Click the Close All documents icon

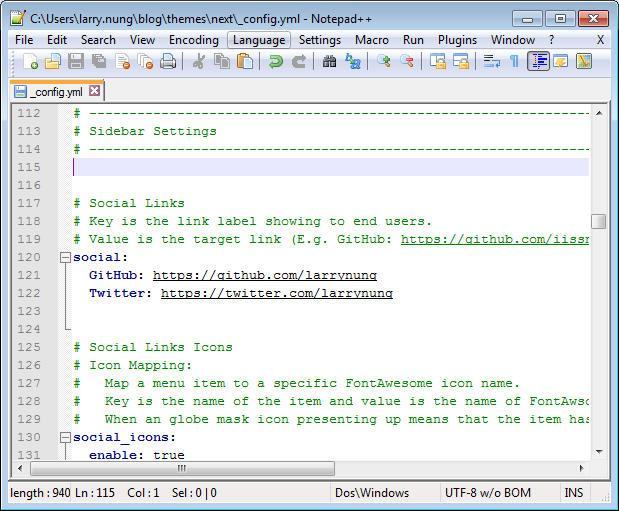[145, 62]
